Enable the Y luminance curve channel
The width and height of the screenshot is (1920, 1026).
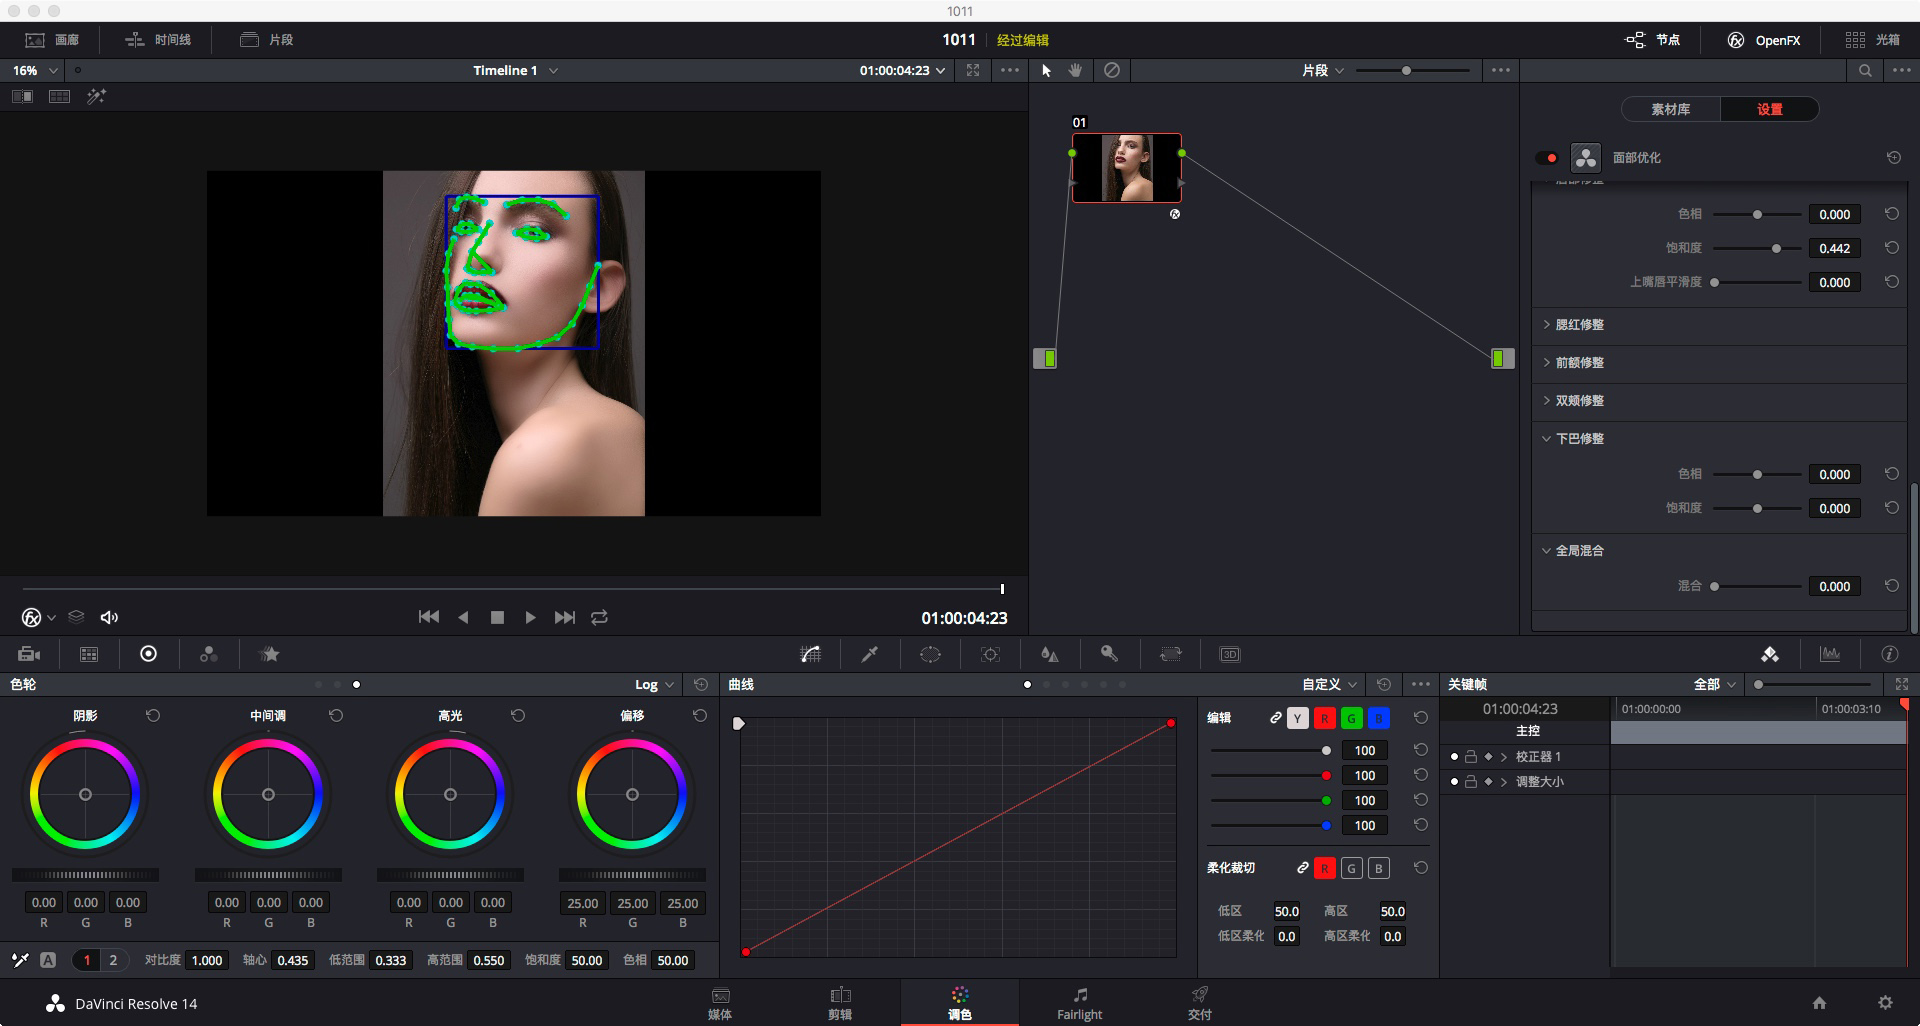(x=1298, y=718)
